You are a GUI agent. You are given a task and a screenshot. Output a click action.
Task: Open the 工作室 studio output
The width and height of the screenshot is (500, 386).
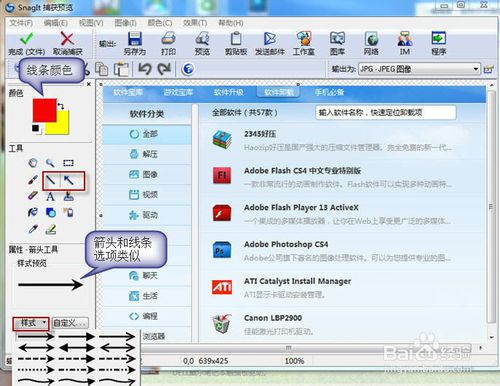(x=304, y=43)
